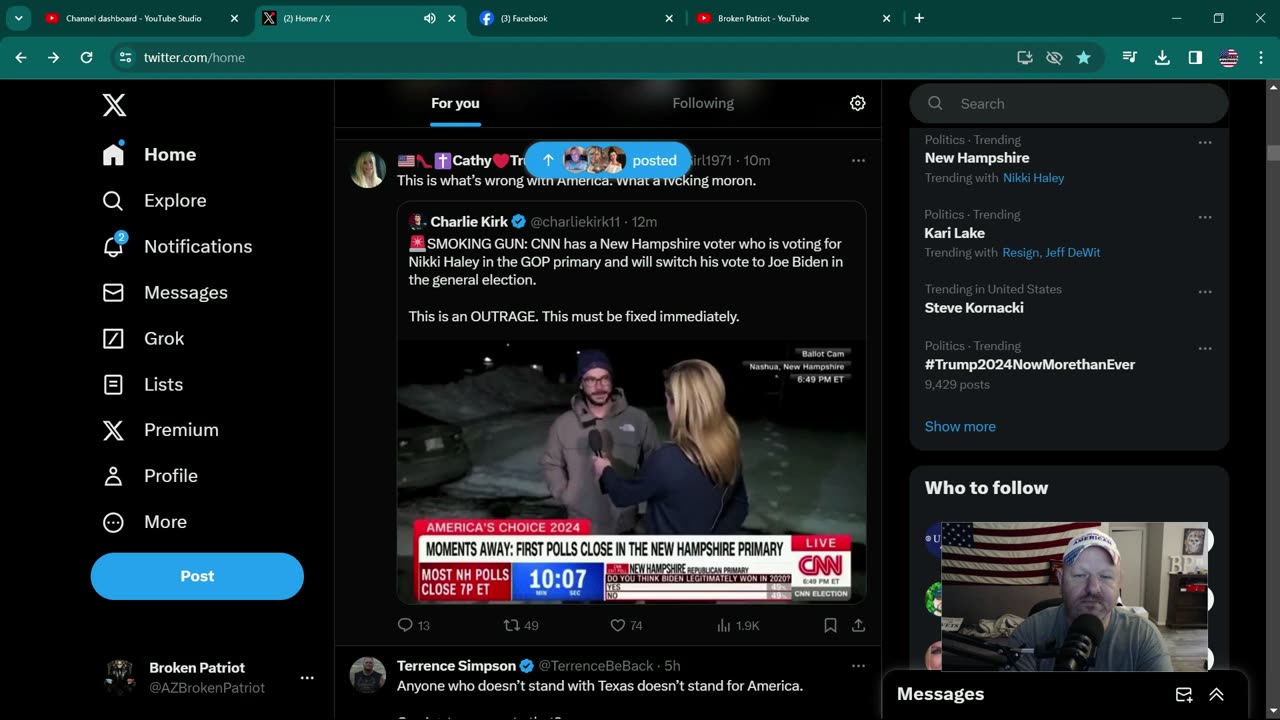Switch to the Following tab
Viewport: 1280px width, 720px height.
click(703, 103)
